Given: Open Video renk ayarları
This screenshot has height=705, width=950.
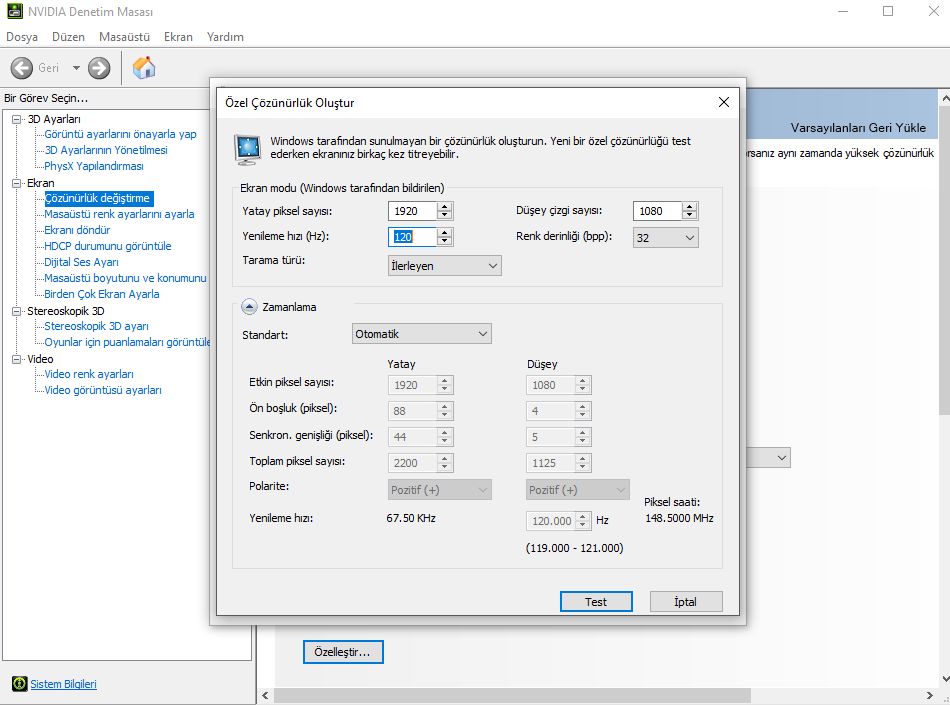Looking at the screenshot, I should point(88,374).
